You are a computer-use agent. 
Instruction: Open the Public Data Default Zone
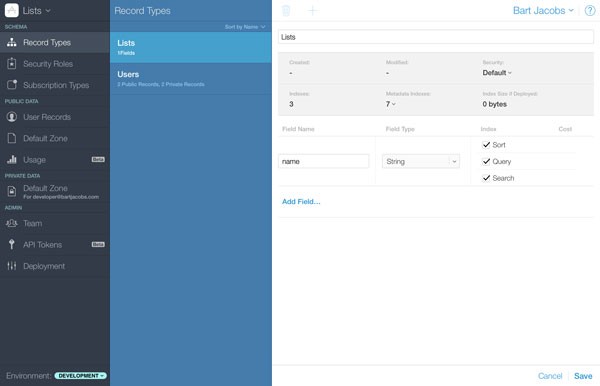point(55,138)
